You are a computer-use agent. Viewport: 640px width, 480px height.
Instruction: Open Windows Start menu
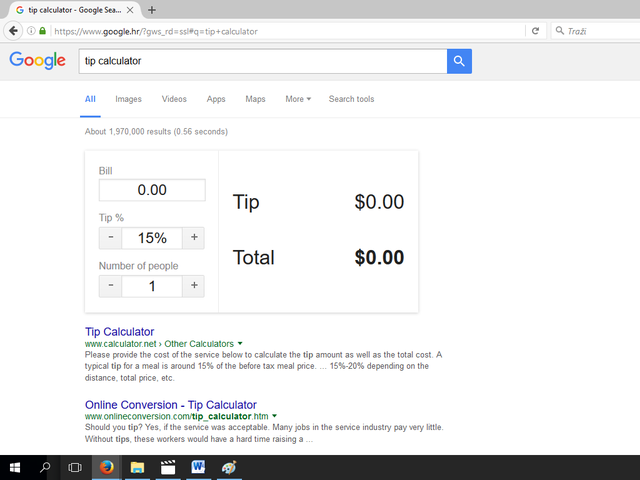tap(15, 467)
